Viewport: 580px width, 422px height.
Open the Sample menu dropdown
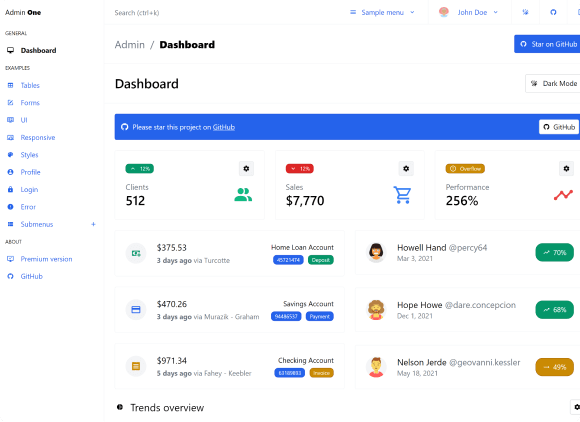point(382,13)
